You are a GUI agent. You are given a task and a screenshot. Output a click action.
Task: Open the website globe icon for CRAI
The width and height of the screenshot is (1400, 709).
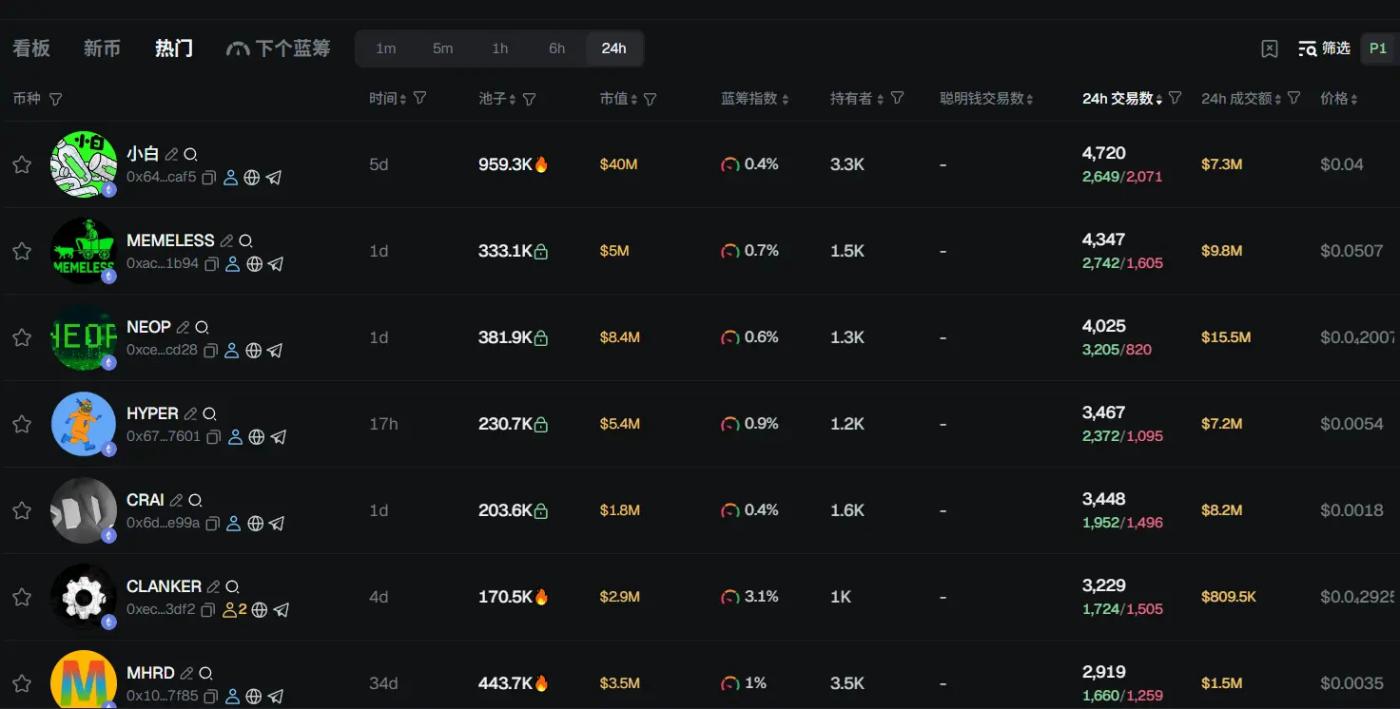255,523
